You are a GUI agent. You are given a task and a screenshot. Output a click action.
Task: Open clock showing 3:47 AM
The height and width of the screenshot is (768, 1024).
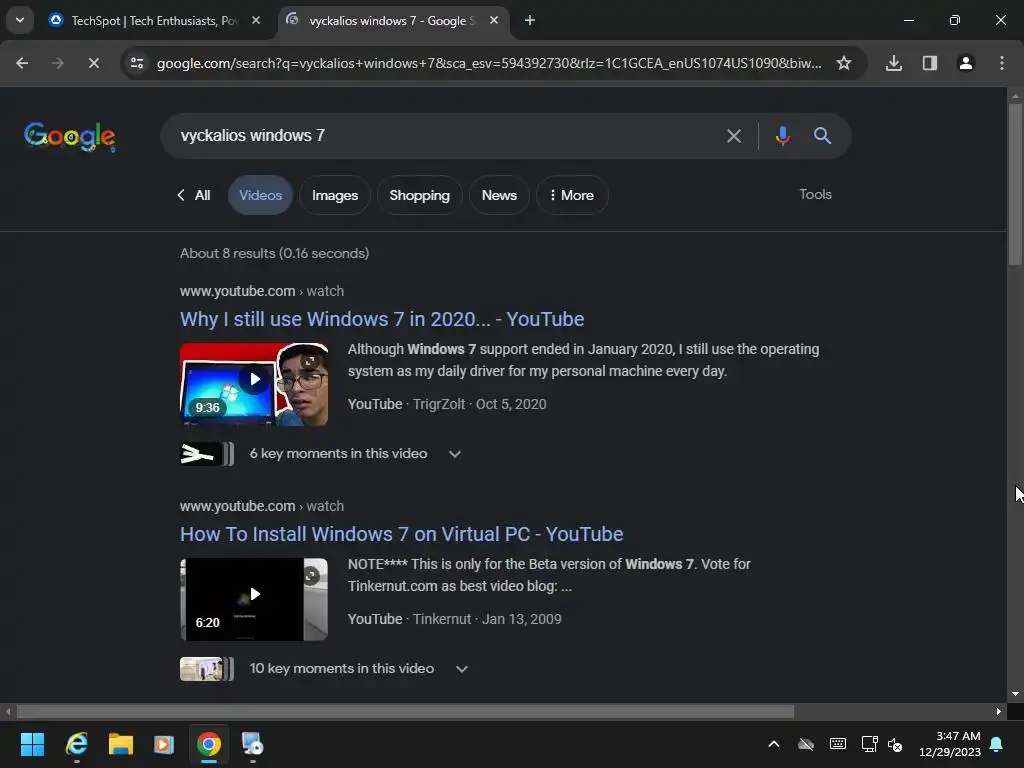point(950,744)
